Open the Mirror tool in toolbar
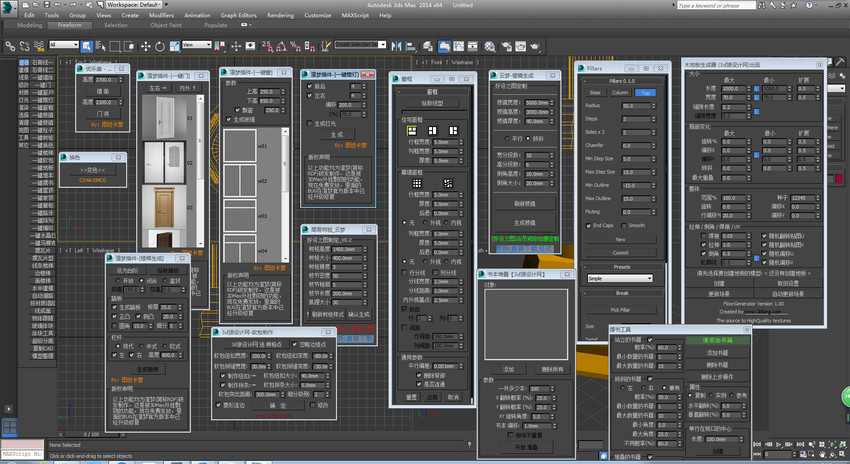Viewport: 850px width, 464px height. pos(396,46)
